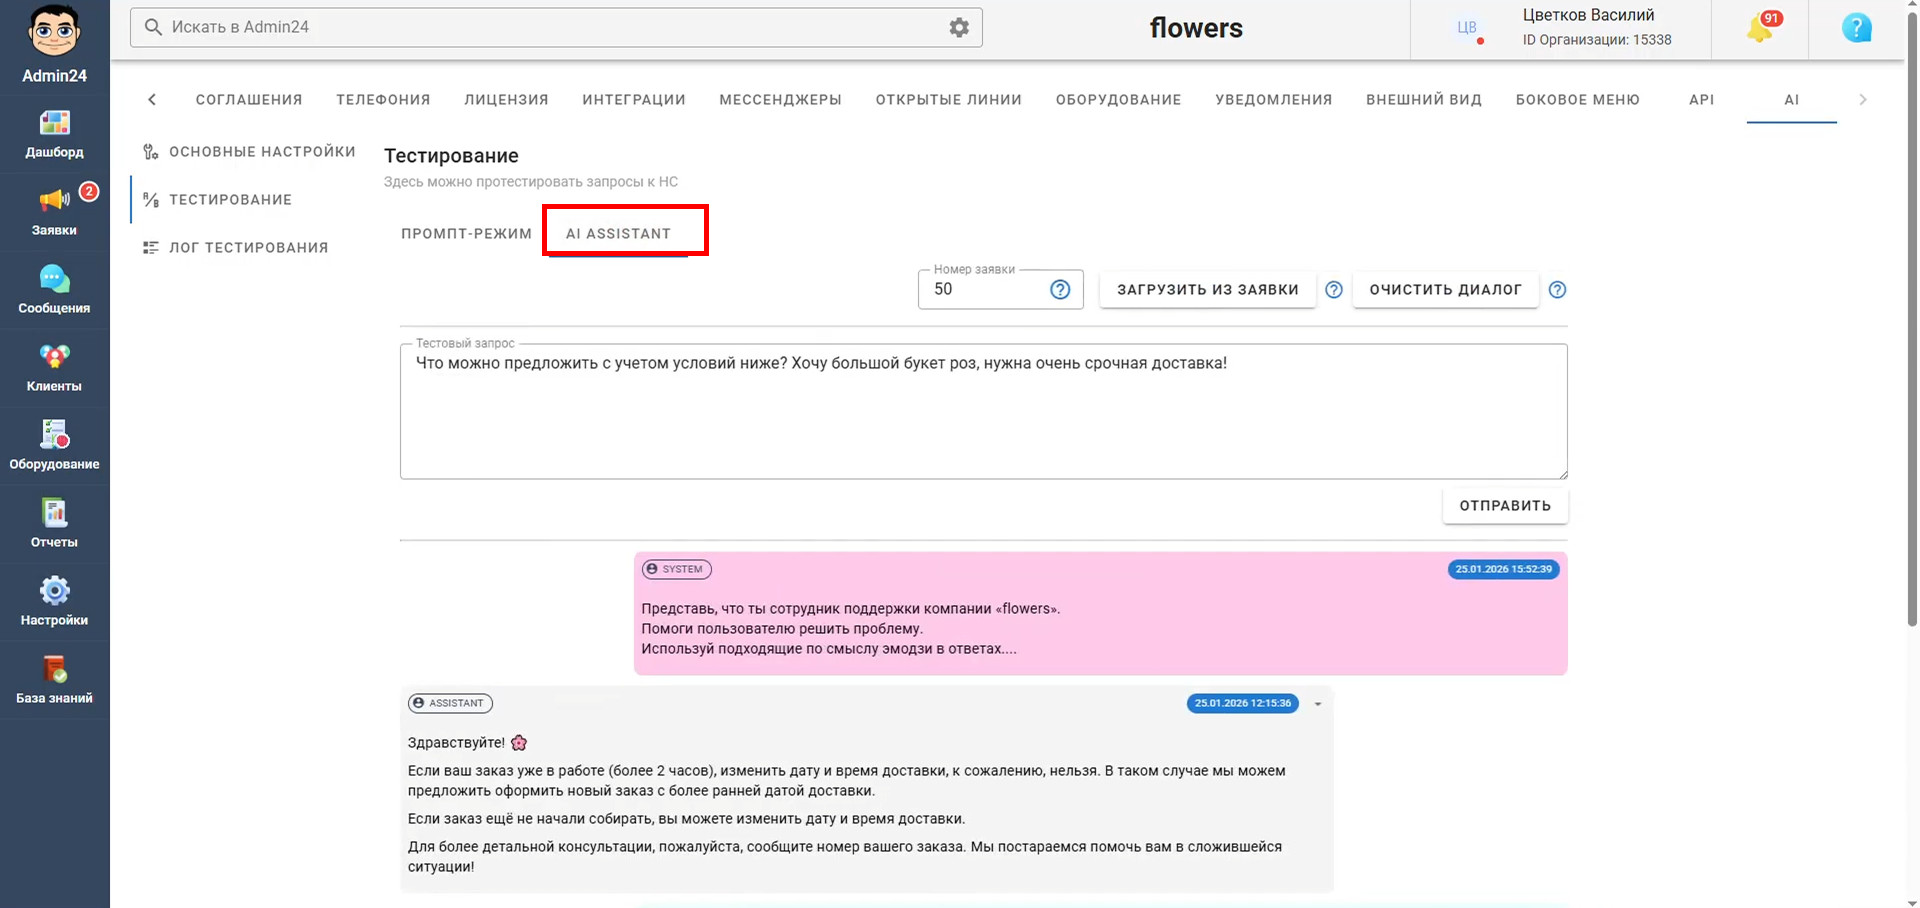Open the Лицензия tab
1920x908 pixels.
(506, 100)
